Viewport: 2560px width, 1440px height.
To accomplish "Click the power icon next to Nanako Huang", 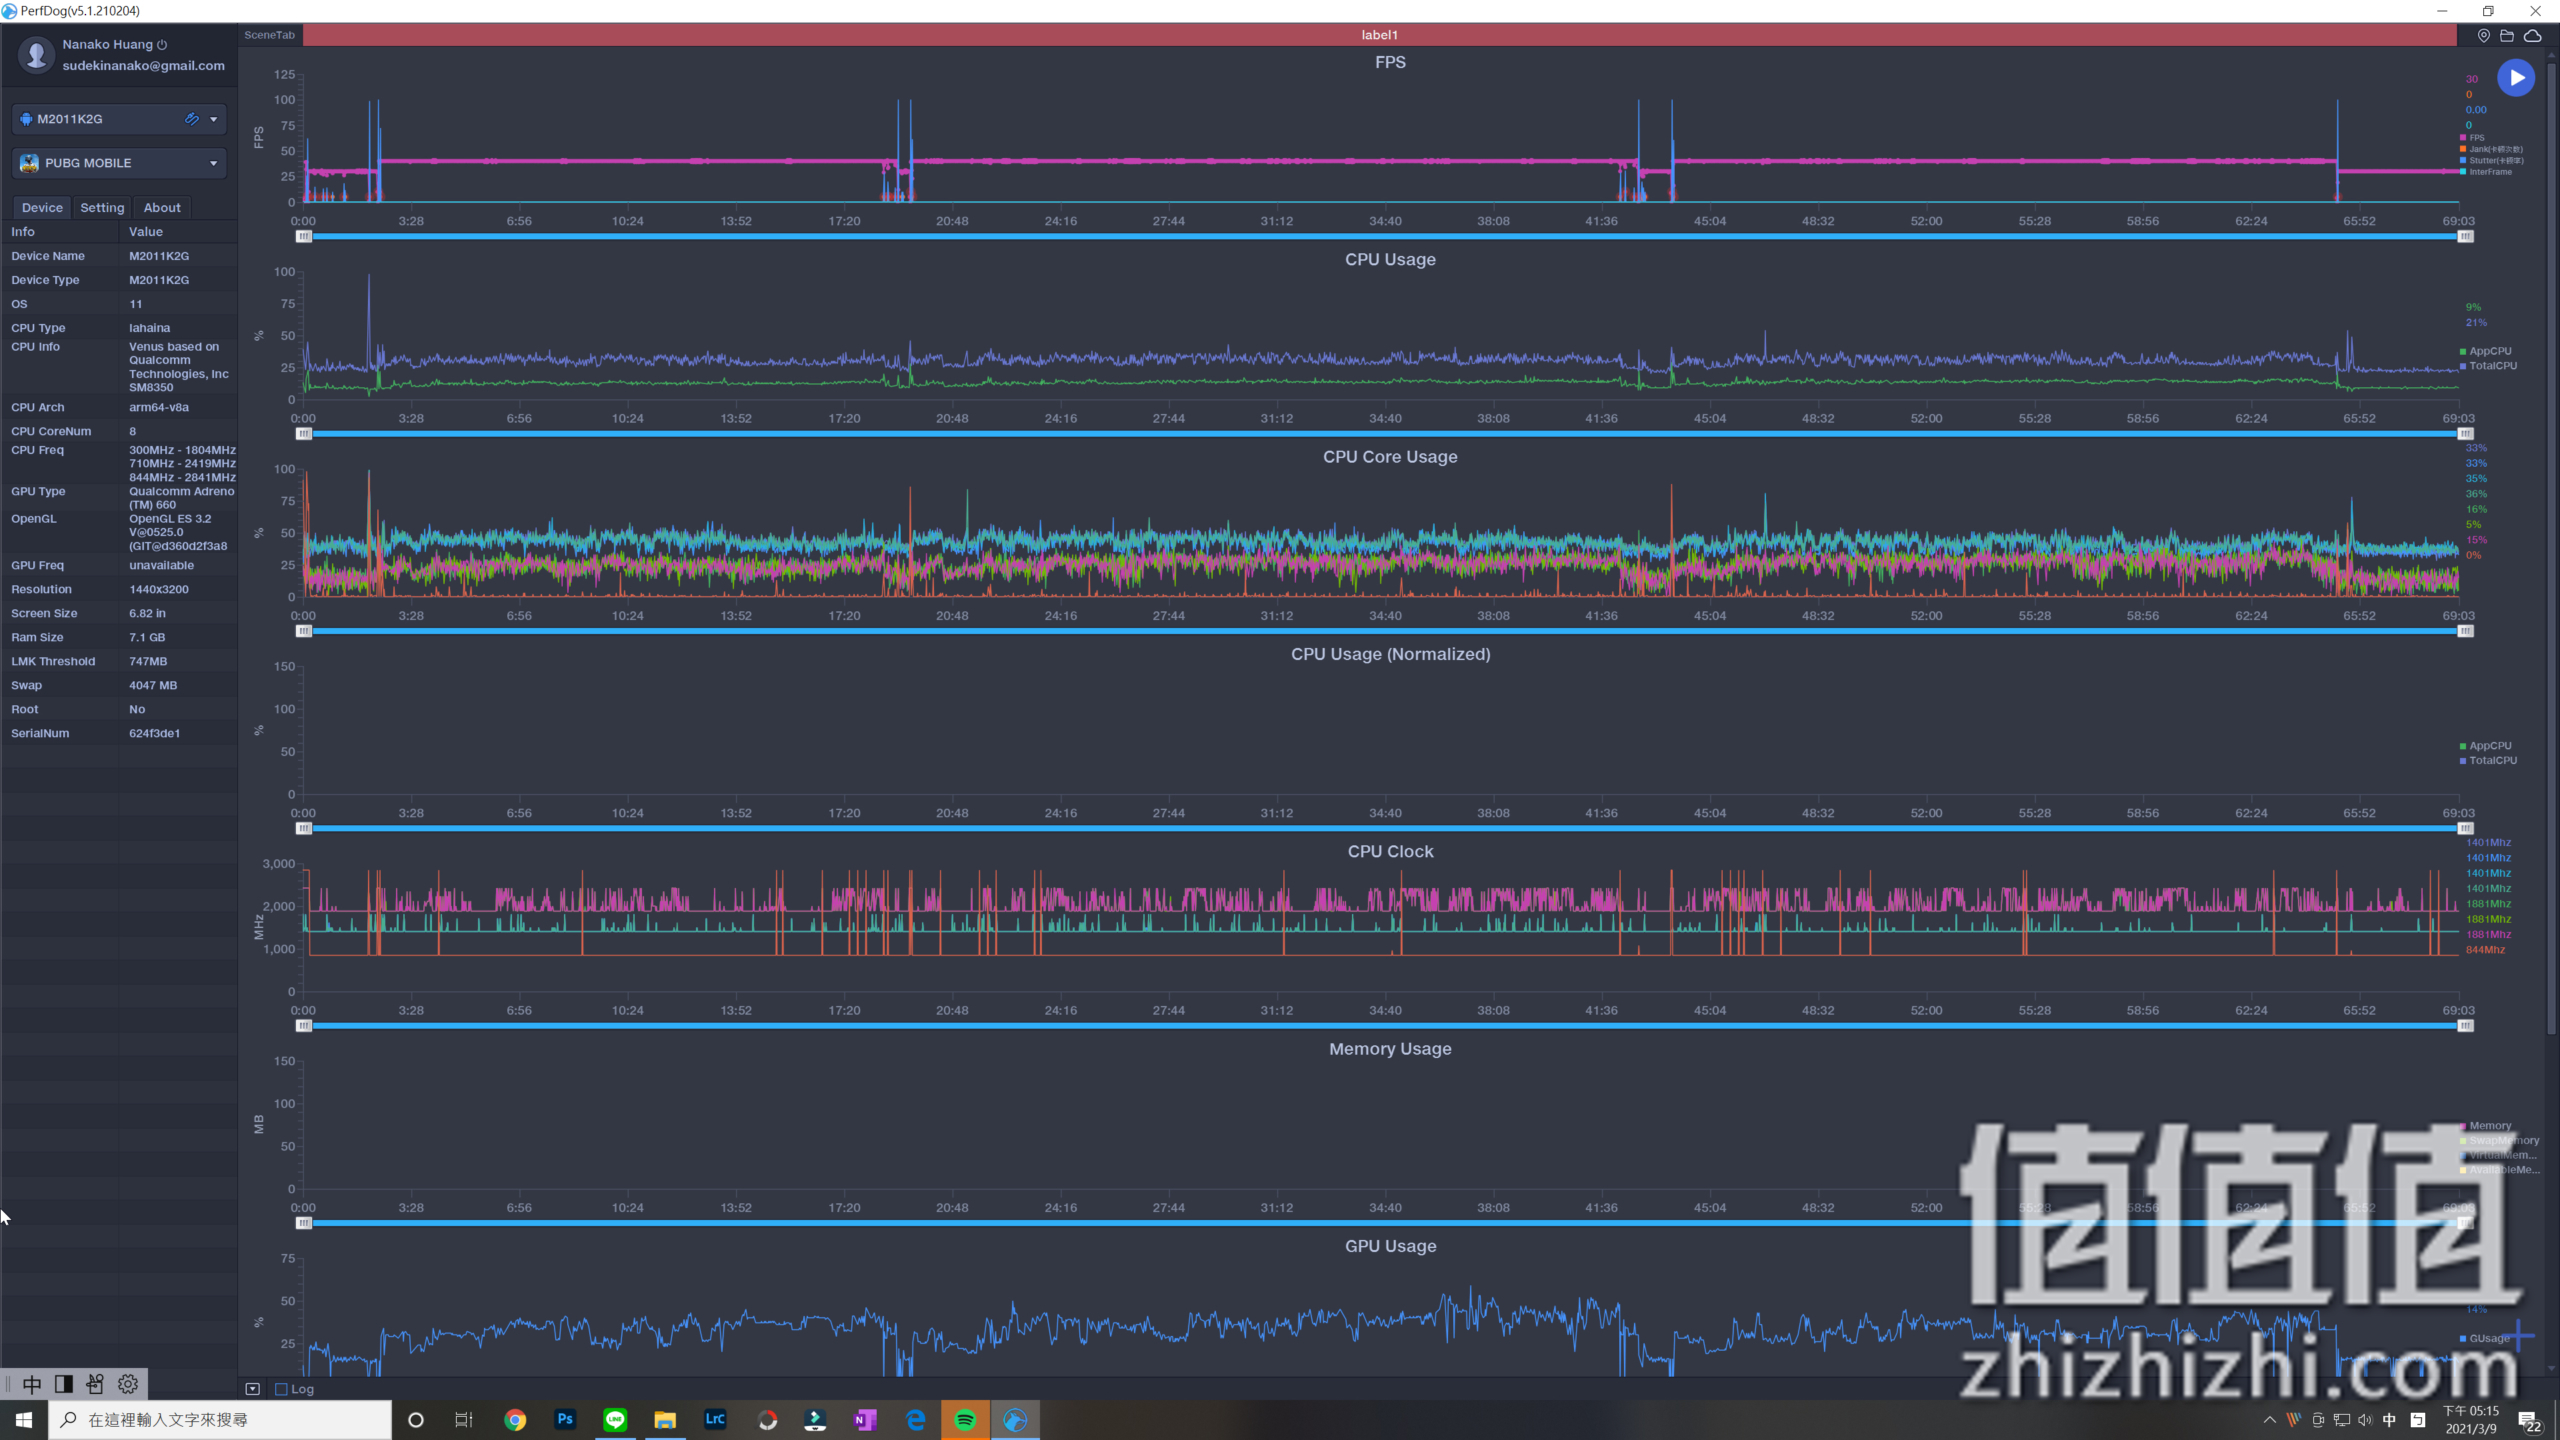I will pyautogui.click(x=162, y=44).
